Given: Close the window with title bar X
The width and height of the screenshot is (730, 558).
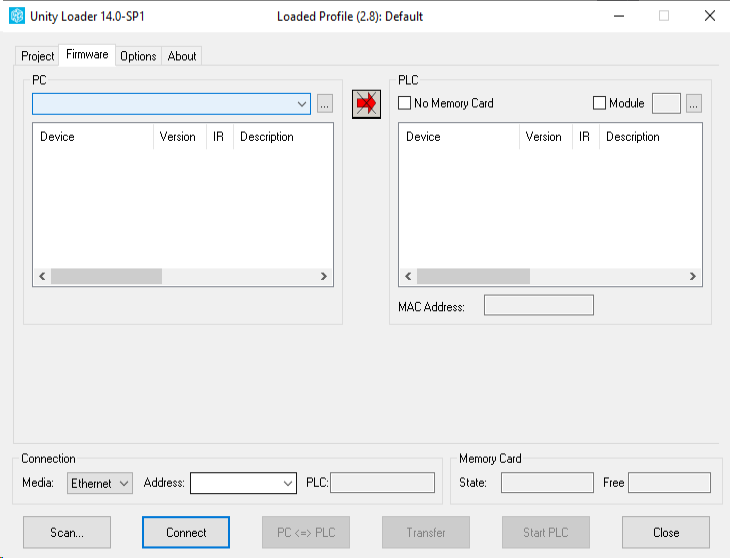Looking at the screenshot, I should point(710,16).
